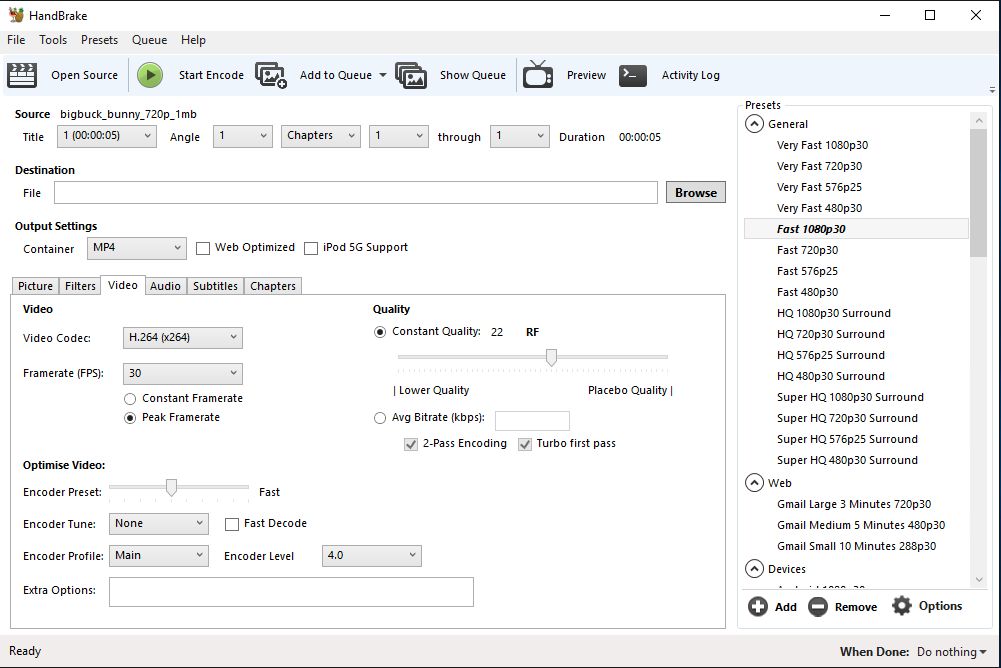Enable the Web Optimized checkbox
The image size is (1001, 668).
coord(203,248)
